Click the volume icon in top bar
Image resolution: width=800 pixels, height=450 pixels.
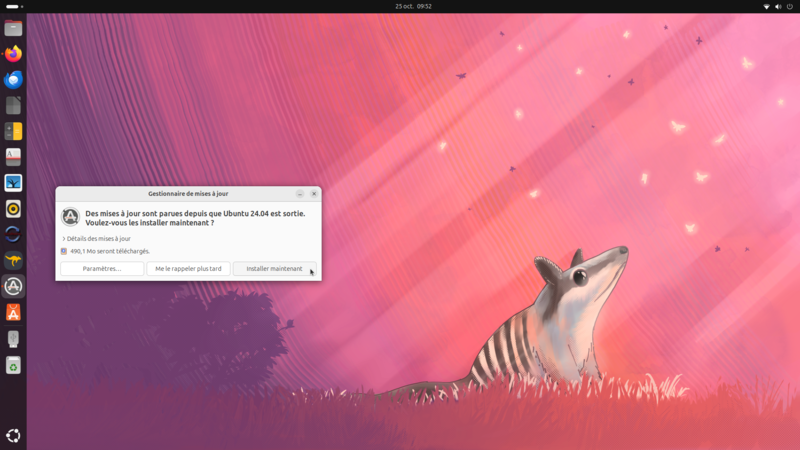coord(778,7)
